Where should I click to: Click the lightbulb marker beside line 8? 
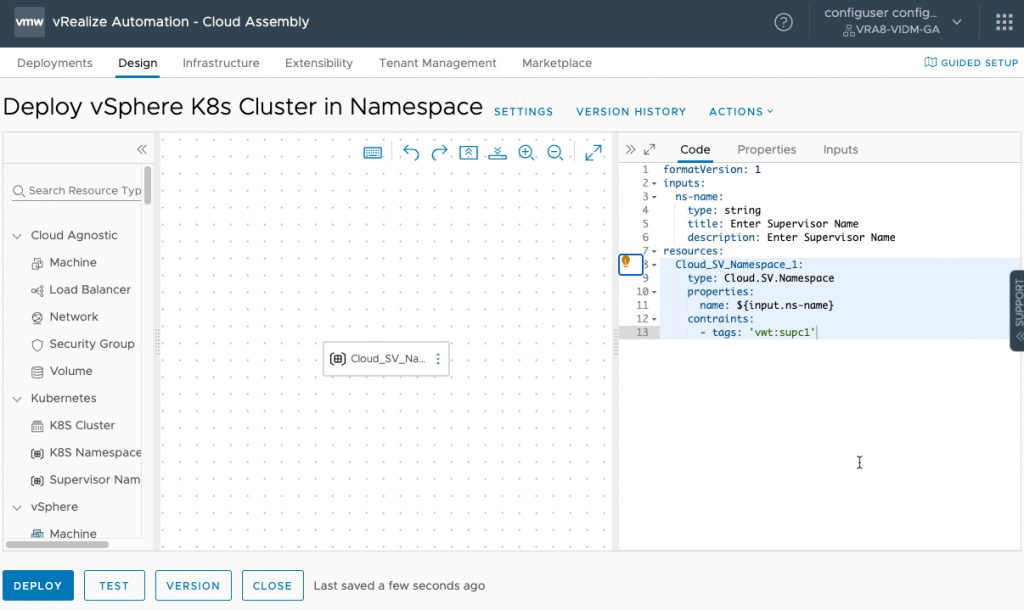coord(629,264)
